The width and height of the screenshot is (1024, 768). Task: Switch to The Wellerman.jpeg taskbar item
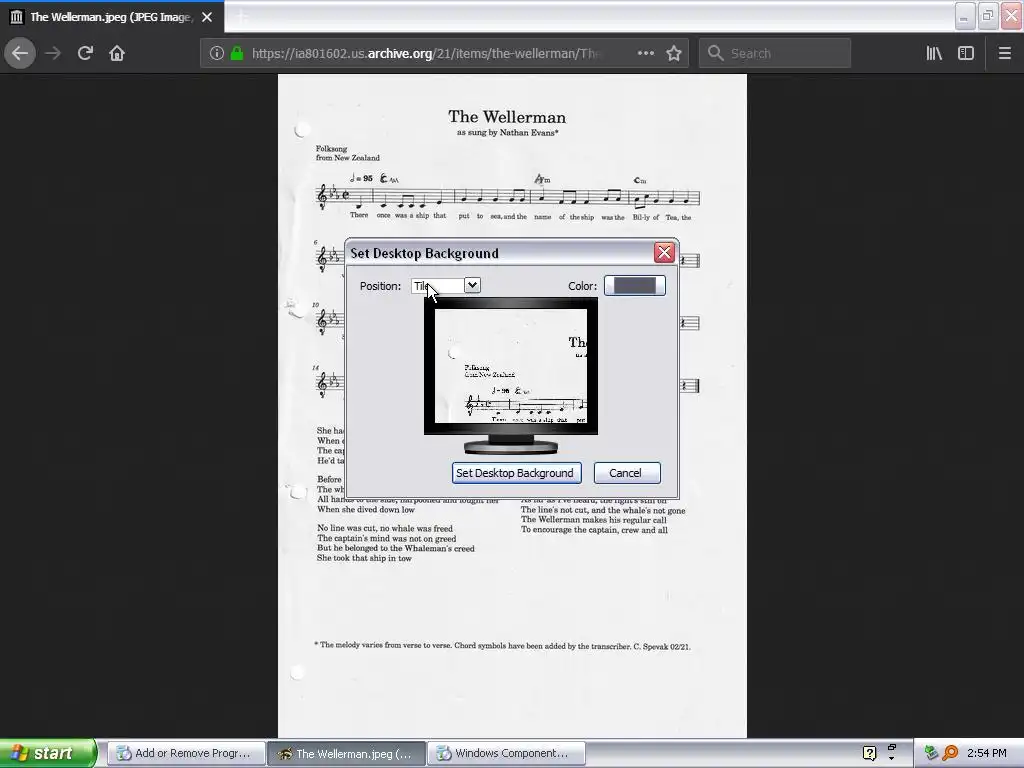tap(346, 753)
